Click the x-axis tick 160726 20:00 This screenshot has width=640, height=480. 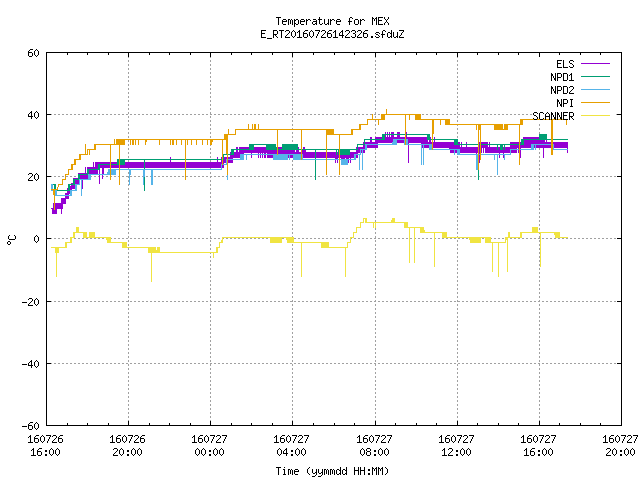127,445
